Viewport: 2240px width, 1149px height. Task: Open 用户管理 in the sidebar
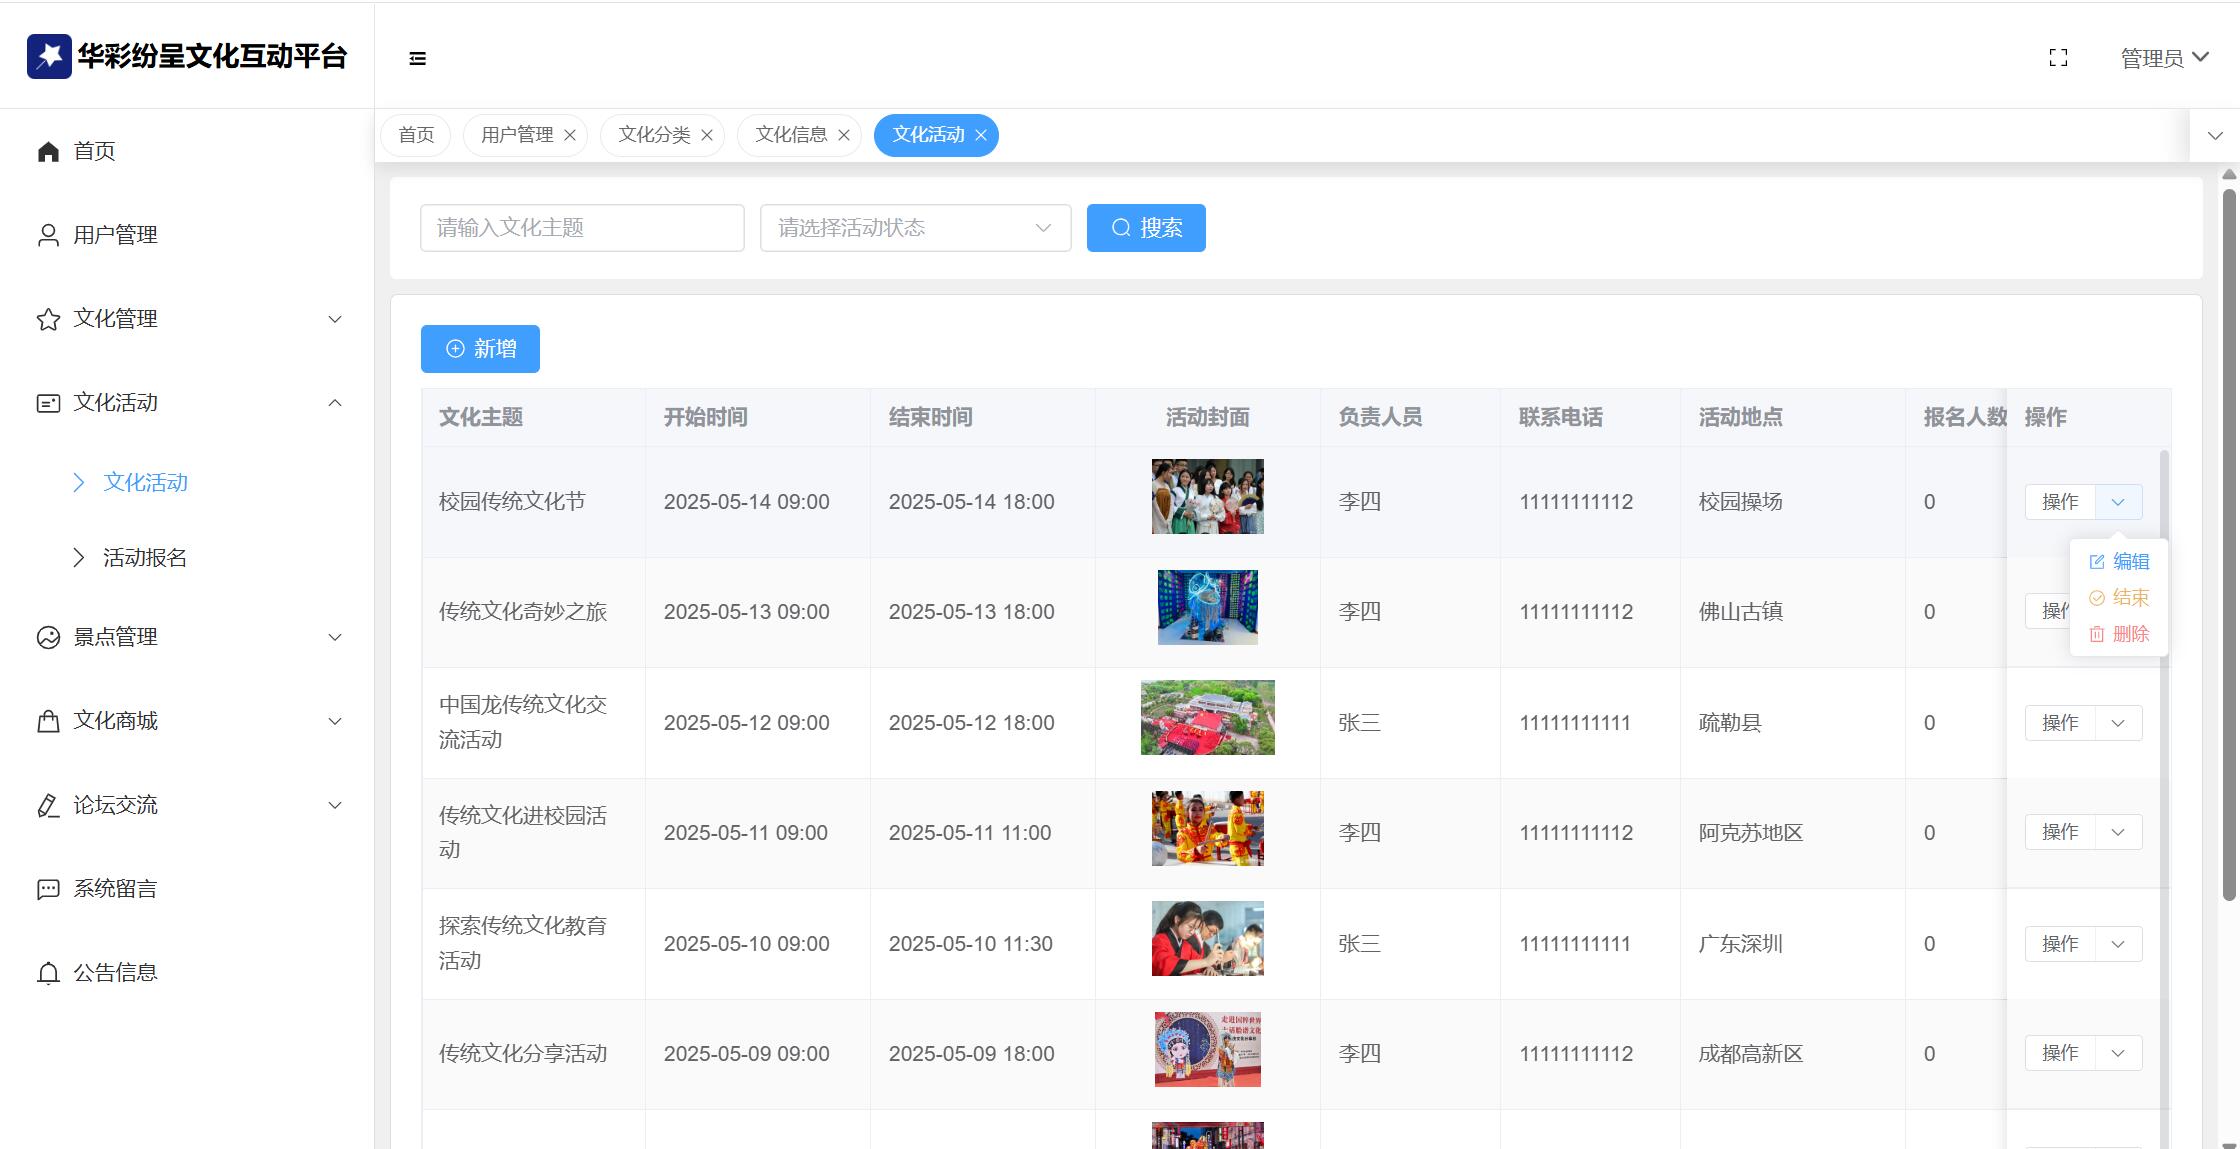(x=115, y=235)
